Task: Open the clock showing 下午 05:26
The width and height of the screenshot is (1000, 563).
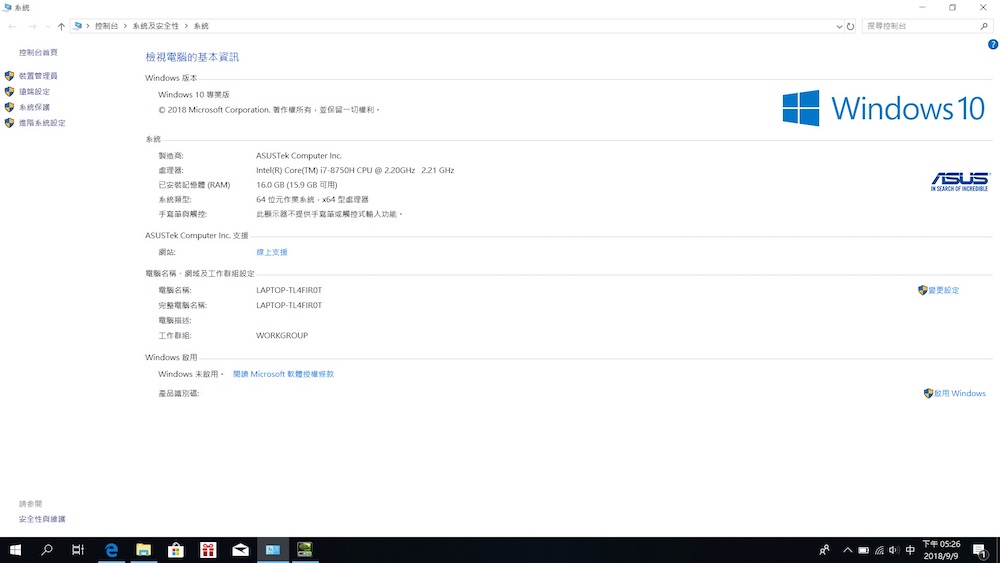Action: 941,550
